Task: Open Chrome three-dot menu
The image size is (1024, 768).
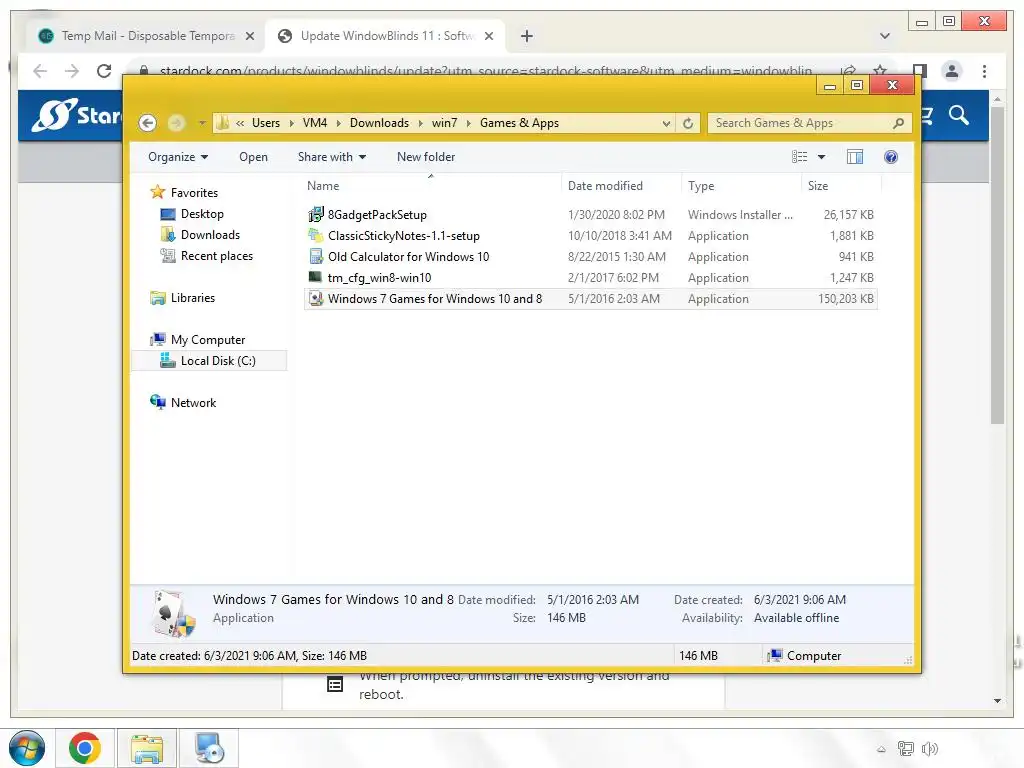Action: click(984, 71)
